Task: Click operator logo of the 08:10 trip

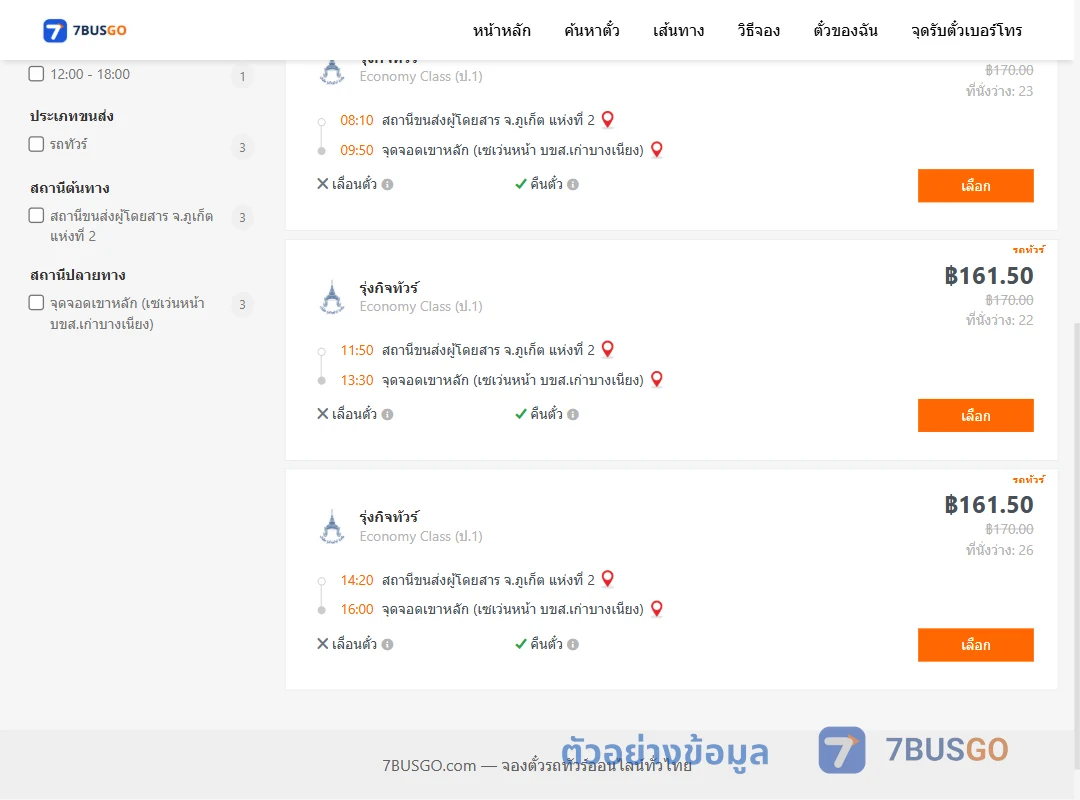Action: coord(332,72)
